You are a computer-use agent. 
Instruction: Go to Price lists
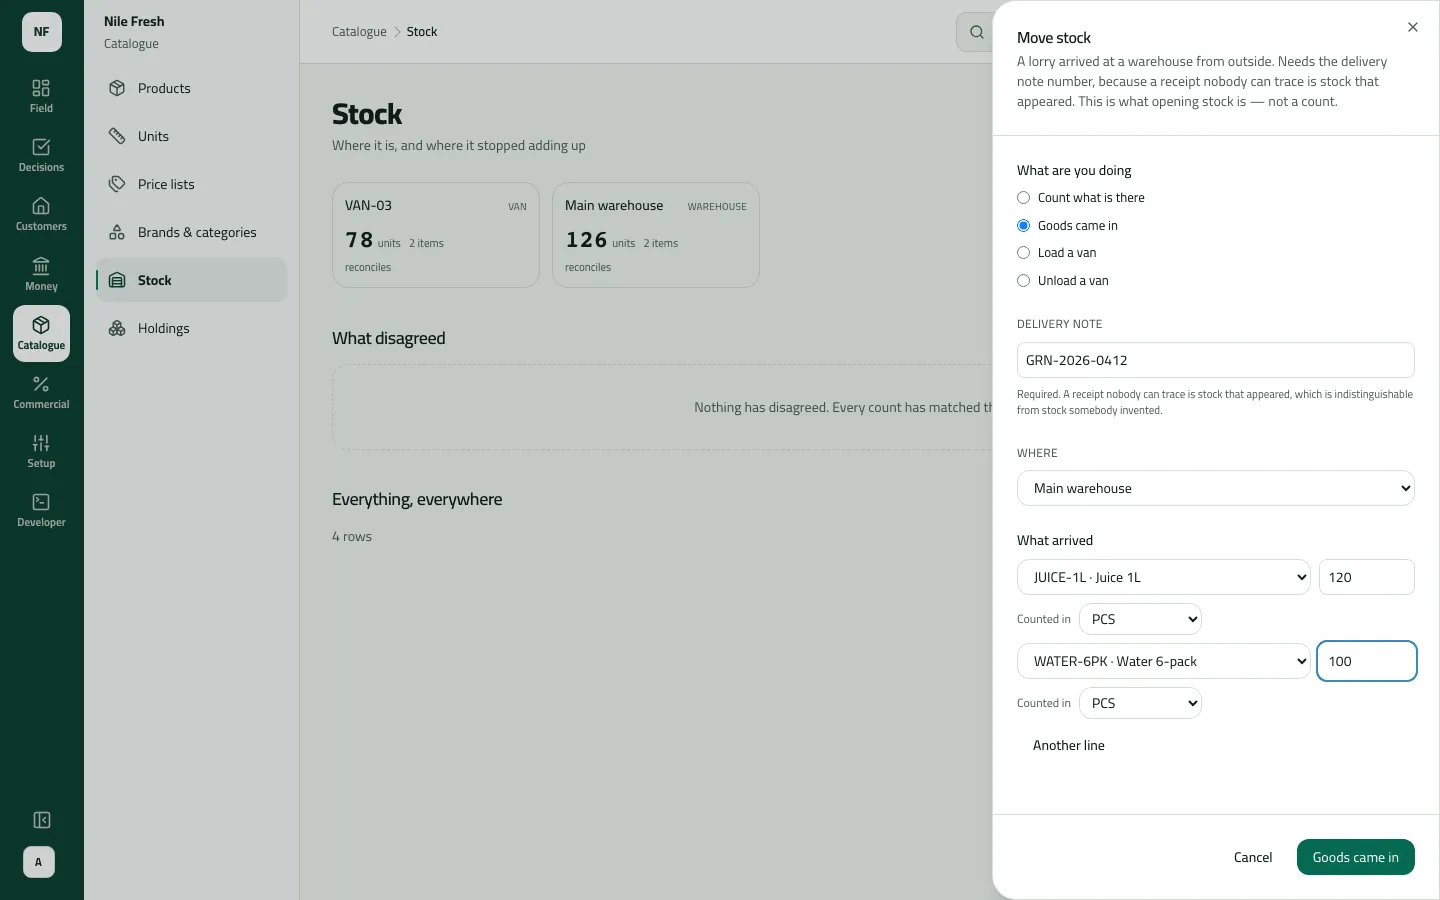coord(191,184)
